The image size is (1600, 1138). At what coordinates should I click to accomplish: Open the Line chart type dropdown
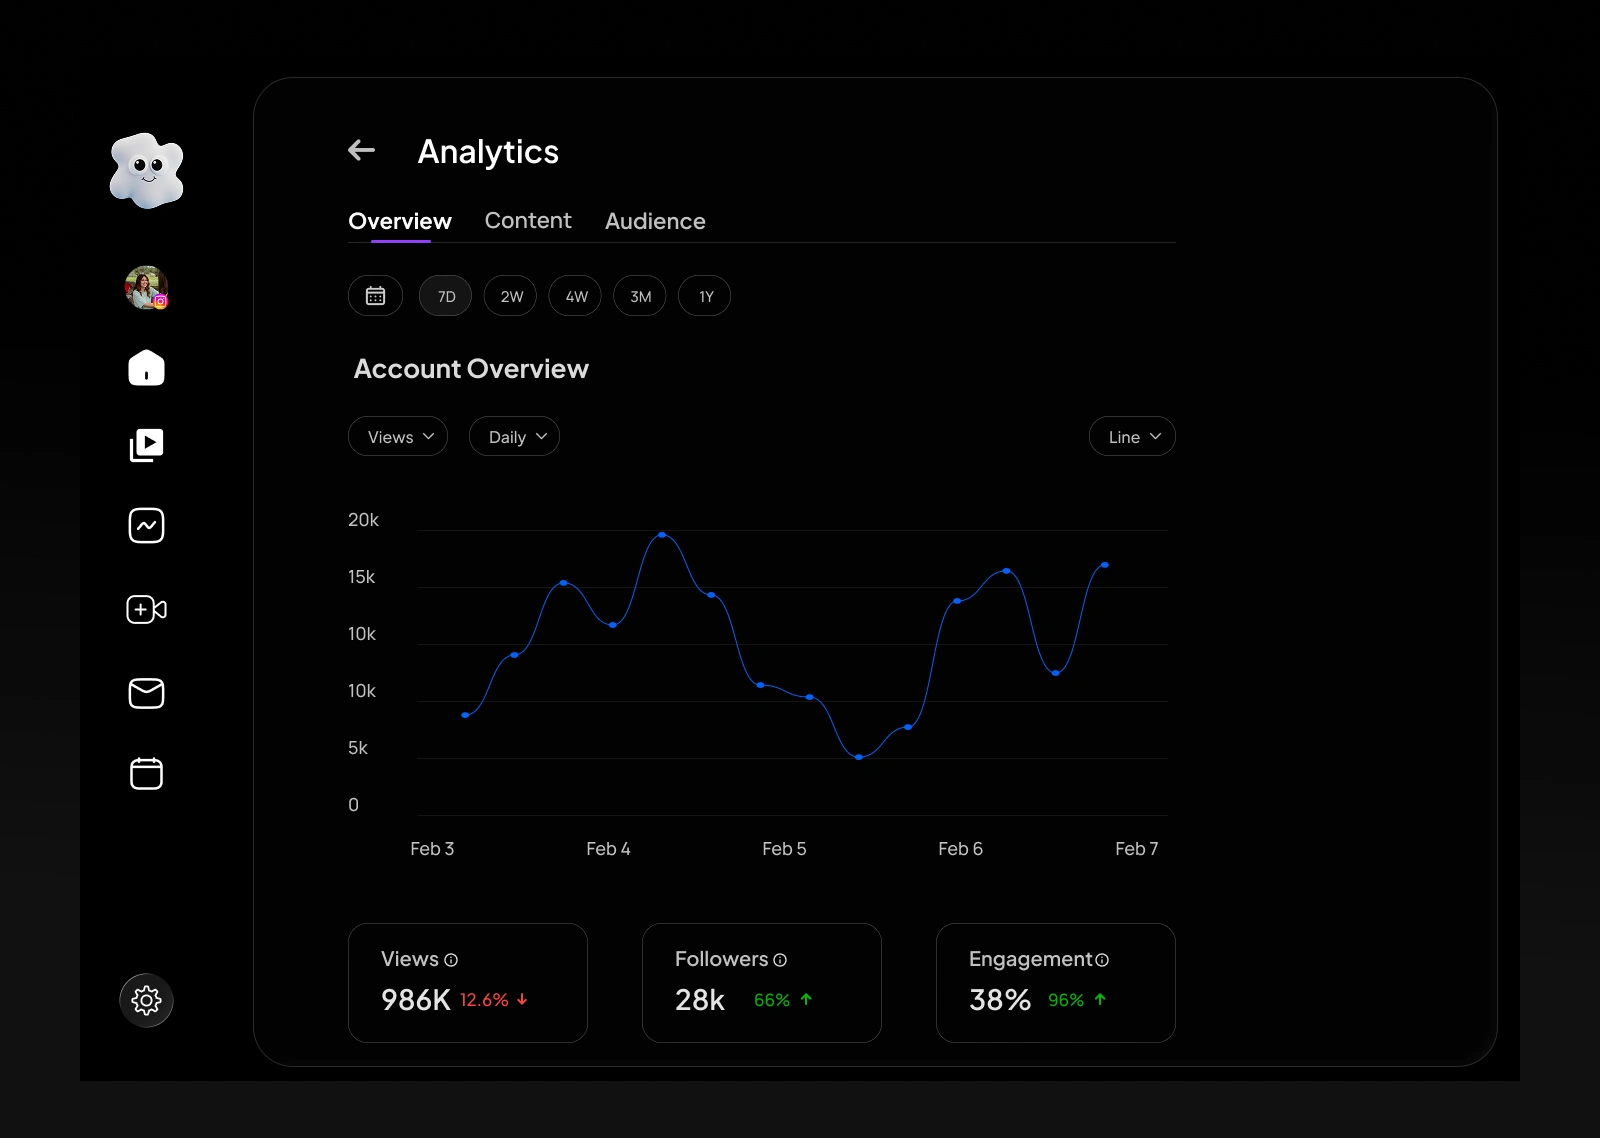[1132, 436]
